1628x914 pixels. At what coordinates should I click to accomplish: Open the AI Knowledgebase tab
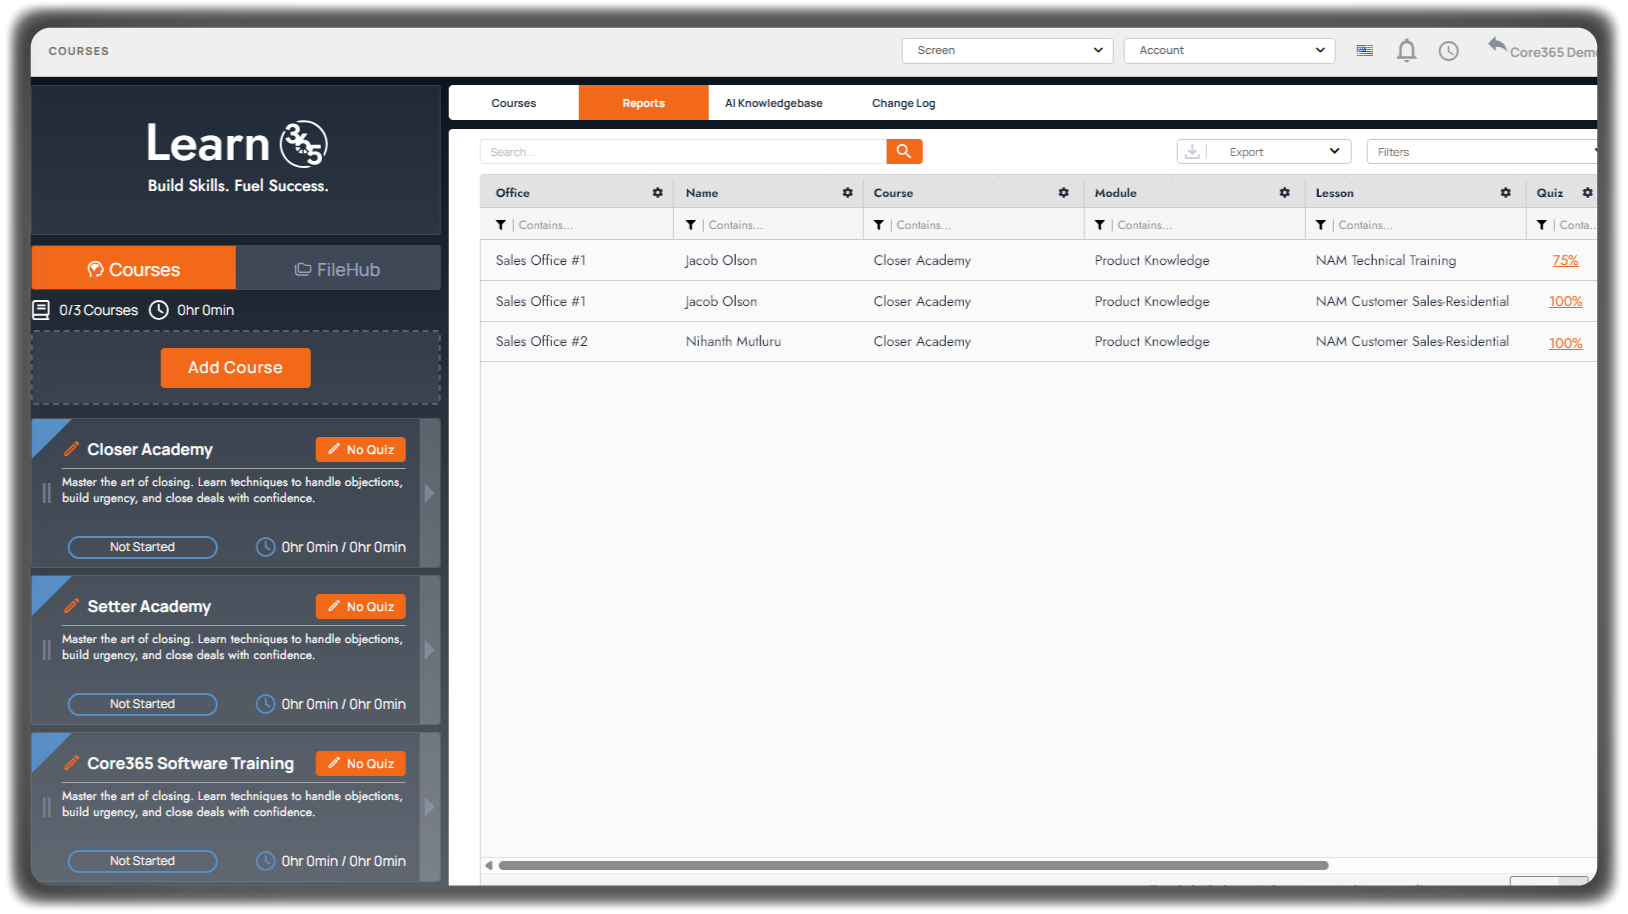click(x=774, y=103)
